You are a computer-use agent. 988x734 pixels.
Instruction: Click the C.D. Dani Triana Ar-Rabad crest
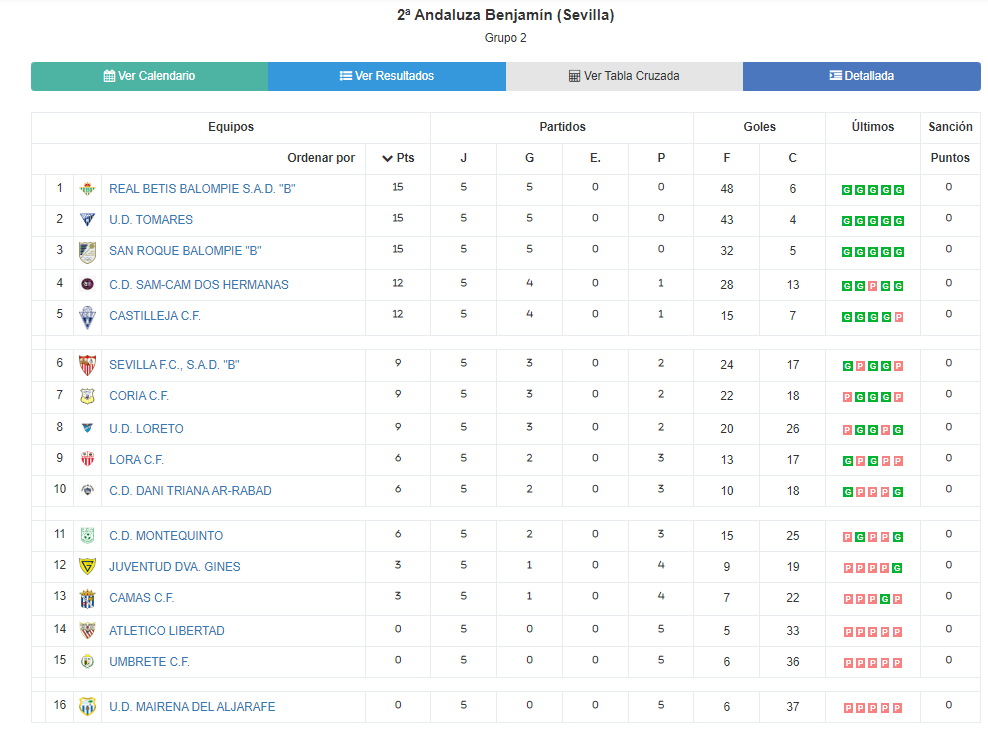pyautogui.click(x=88, y=490)
